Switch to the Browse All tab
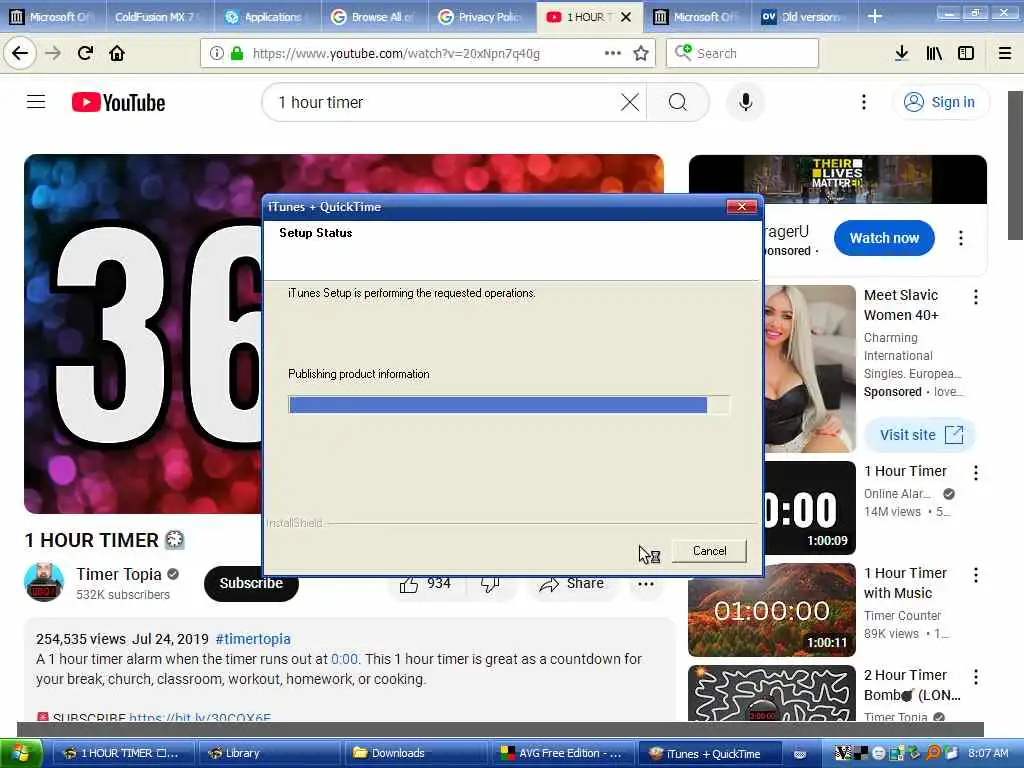The height and width of the screenshot is (768, 1024). (x=376, y=17)
